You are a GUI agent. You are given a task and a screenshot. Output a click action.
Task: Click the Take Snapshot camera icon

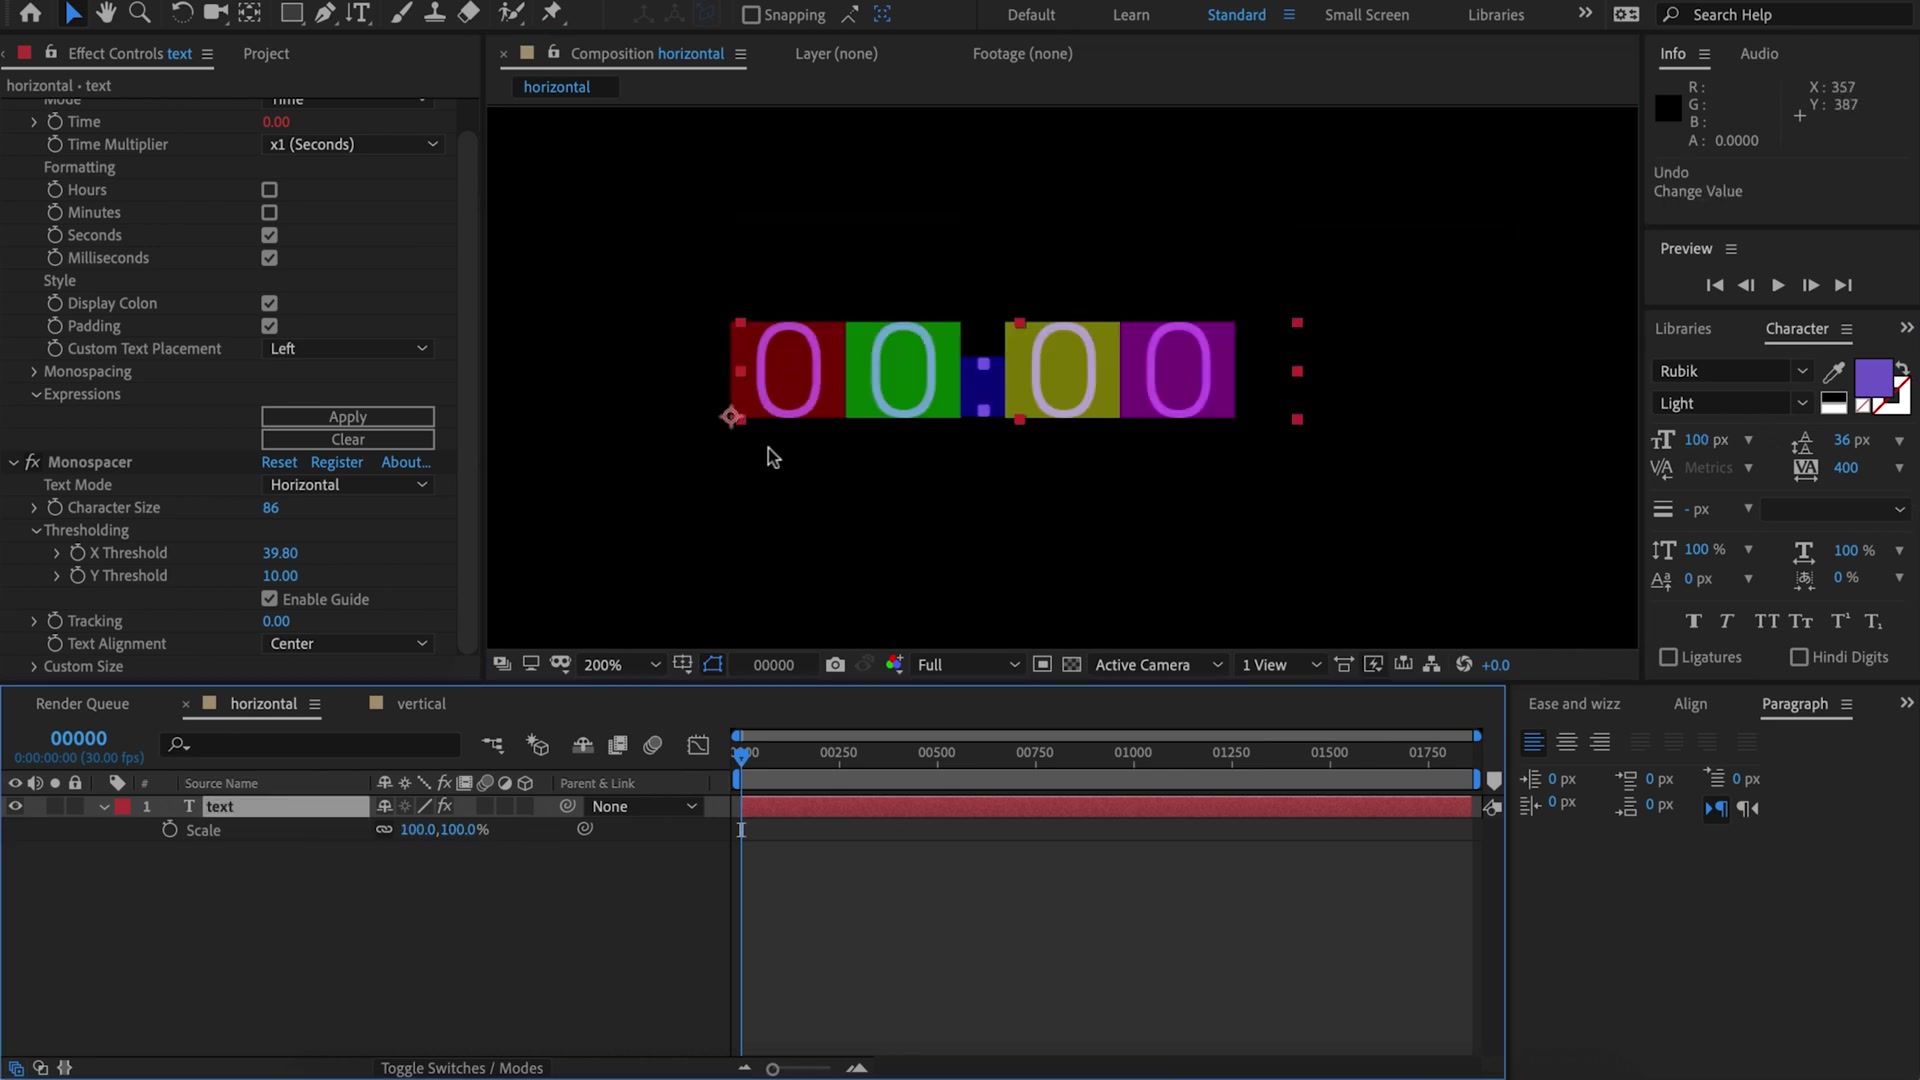(x=835, y=665)
